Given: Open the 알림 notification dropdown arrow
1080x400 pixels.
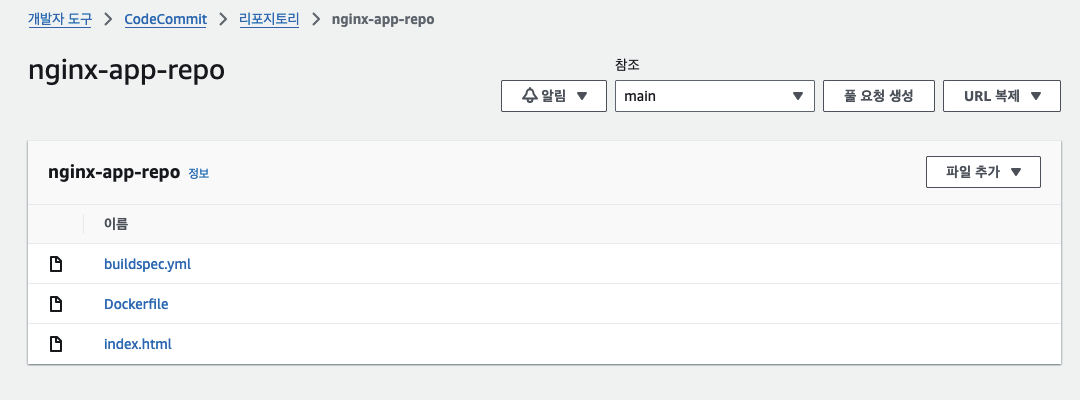Looking at the screenshot, I should [583, 96].
